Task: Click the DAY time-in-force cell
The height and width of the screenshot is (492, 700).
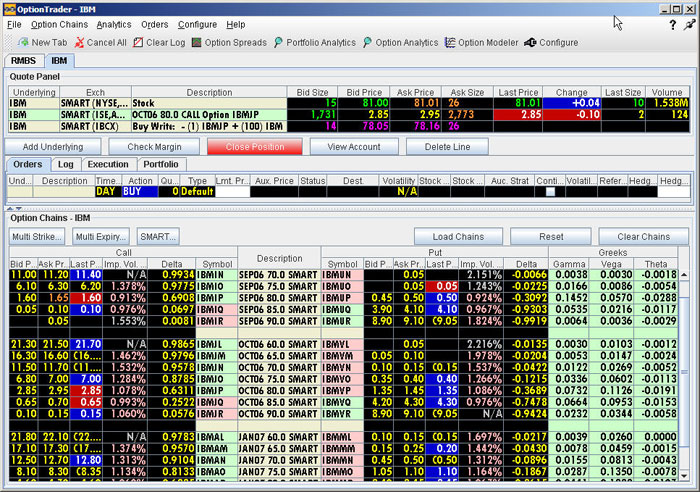Action: [108, 192]
